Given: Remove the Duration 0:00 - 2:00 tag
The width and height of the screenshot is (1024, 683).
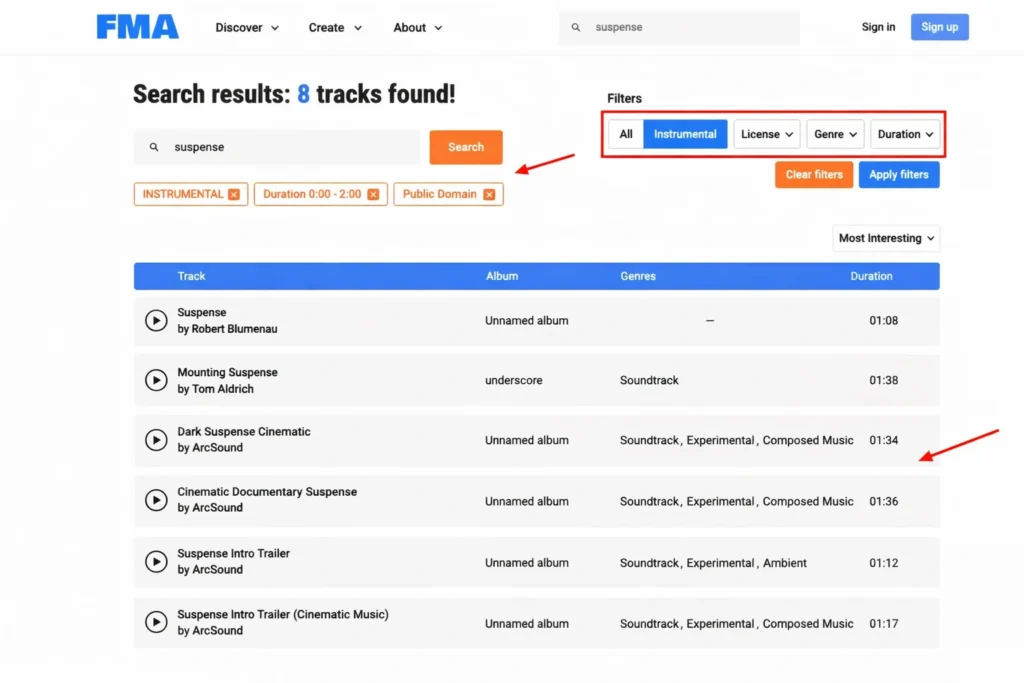Looking at the screenshot, I should [x=373, y=194].
